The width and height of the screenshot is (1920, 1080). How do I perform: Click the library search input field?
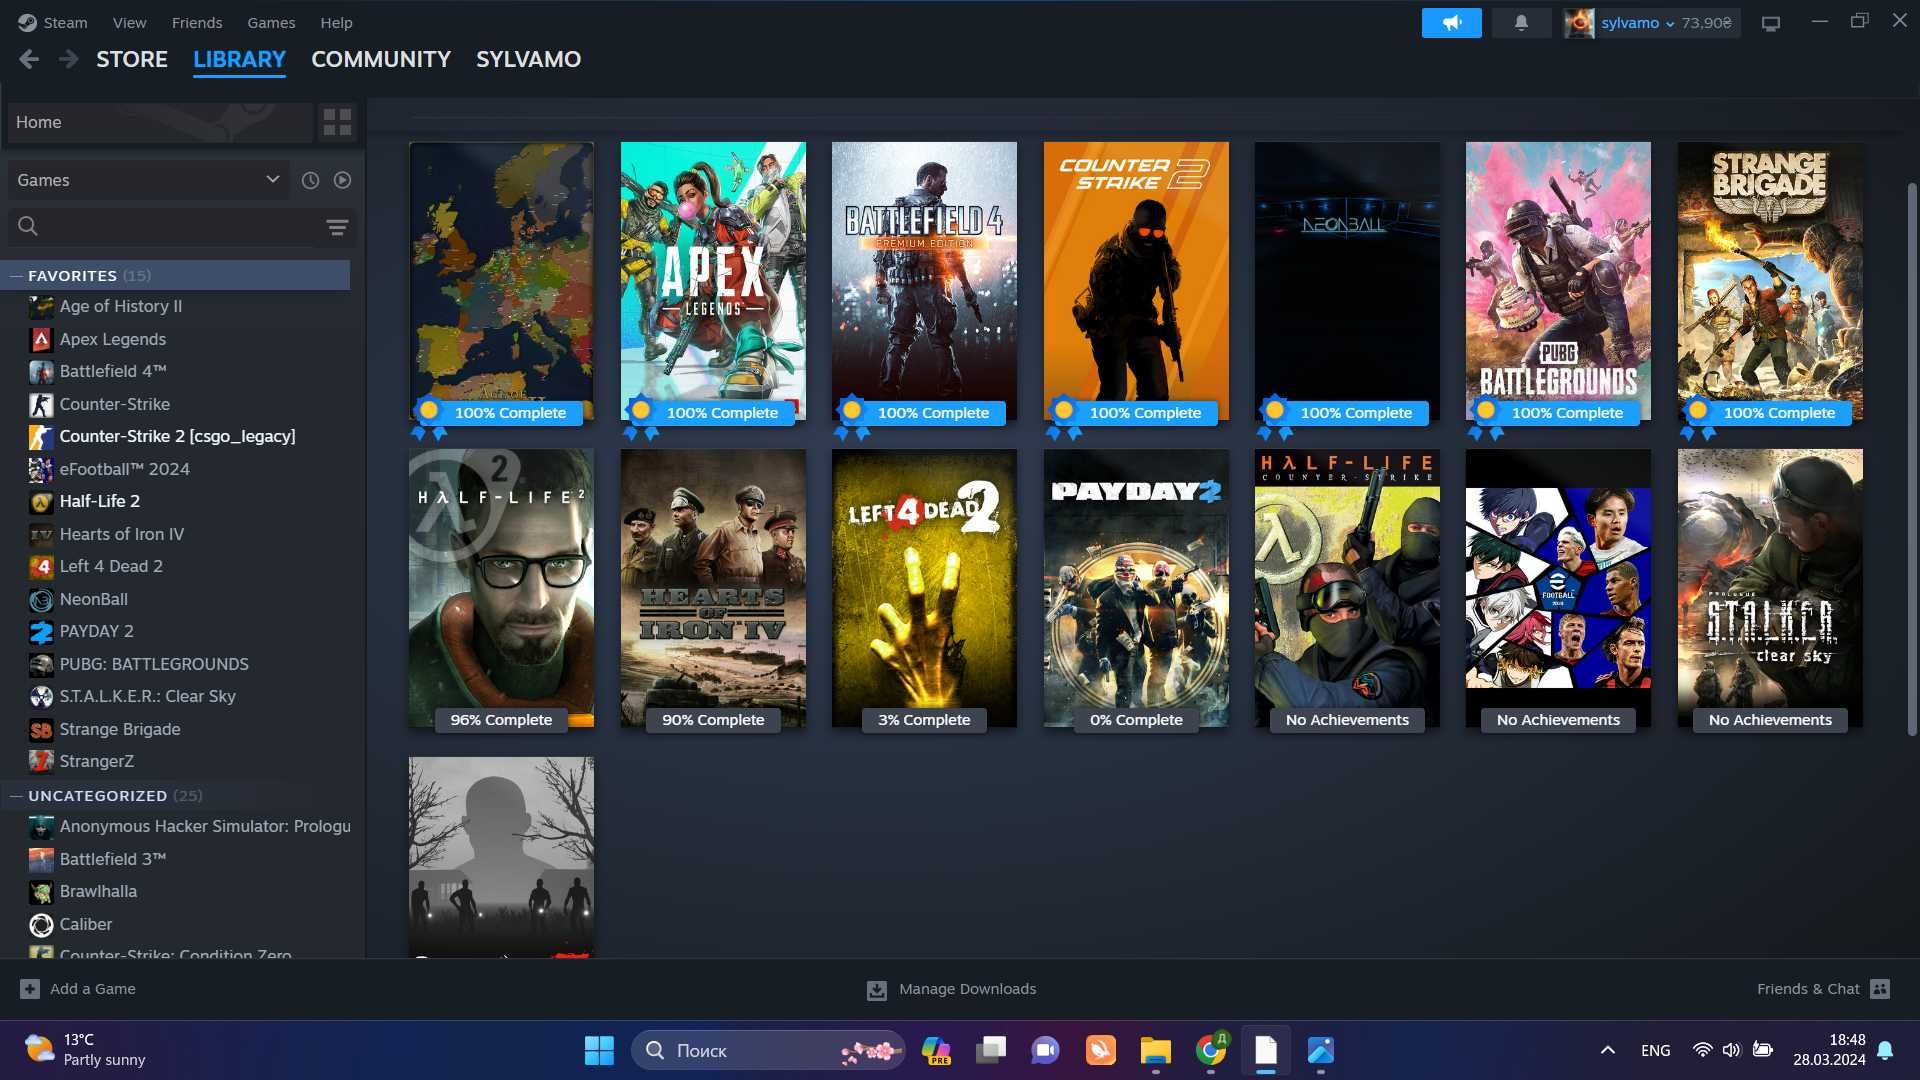[182, 227]
